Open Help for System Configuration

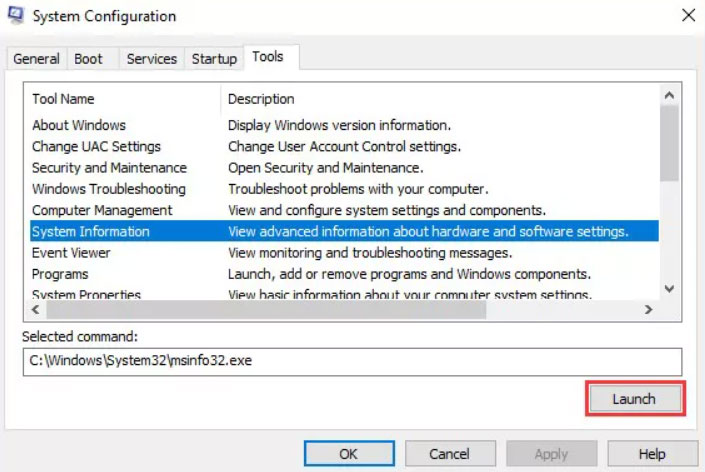pos(652,454)
